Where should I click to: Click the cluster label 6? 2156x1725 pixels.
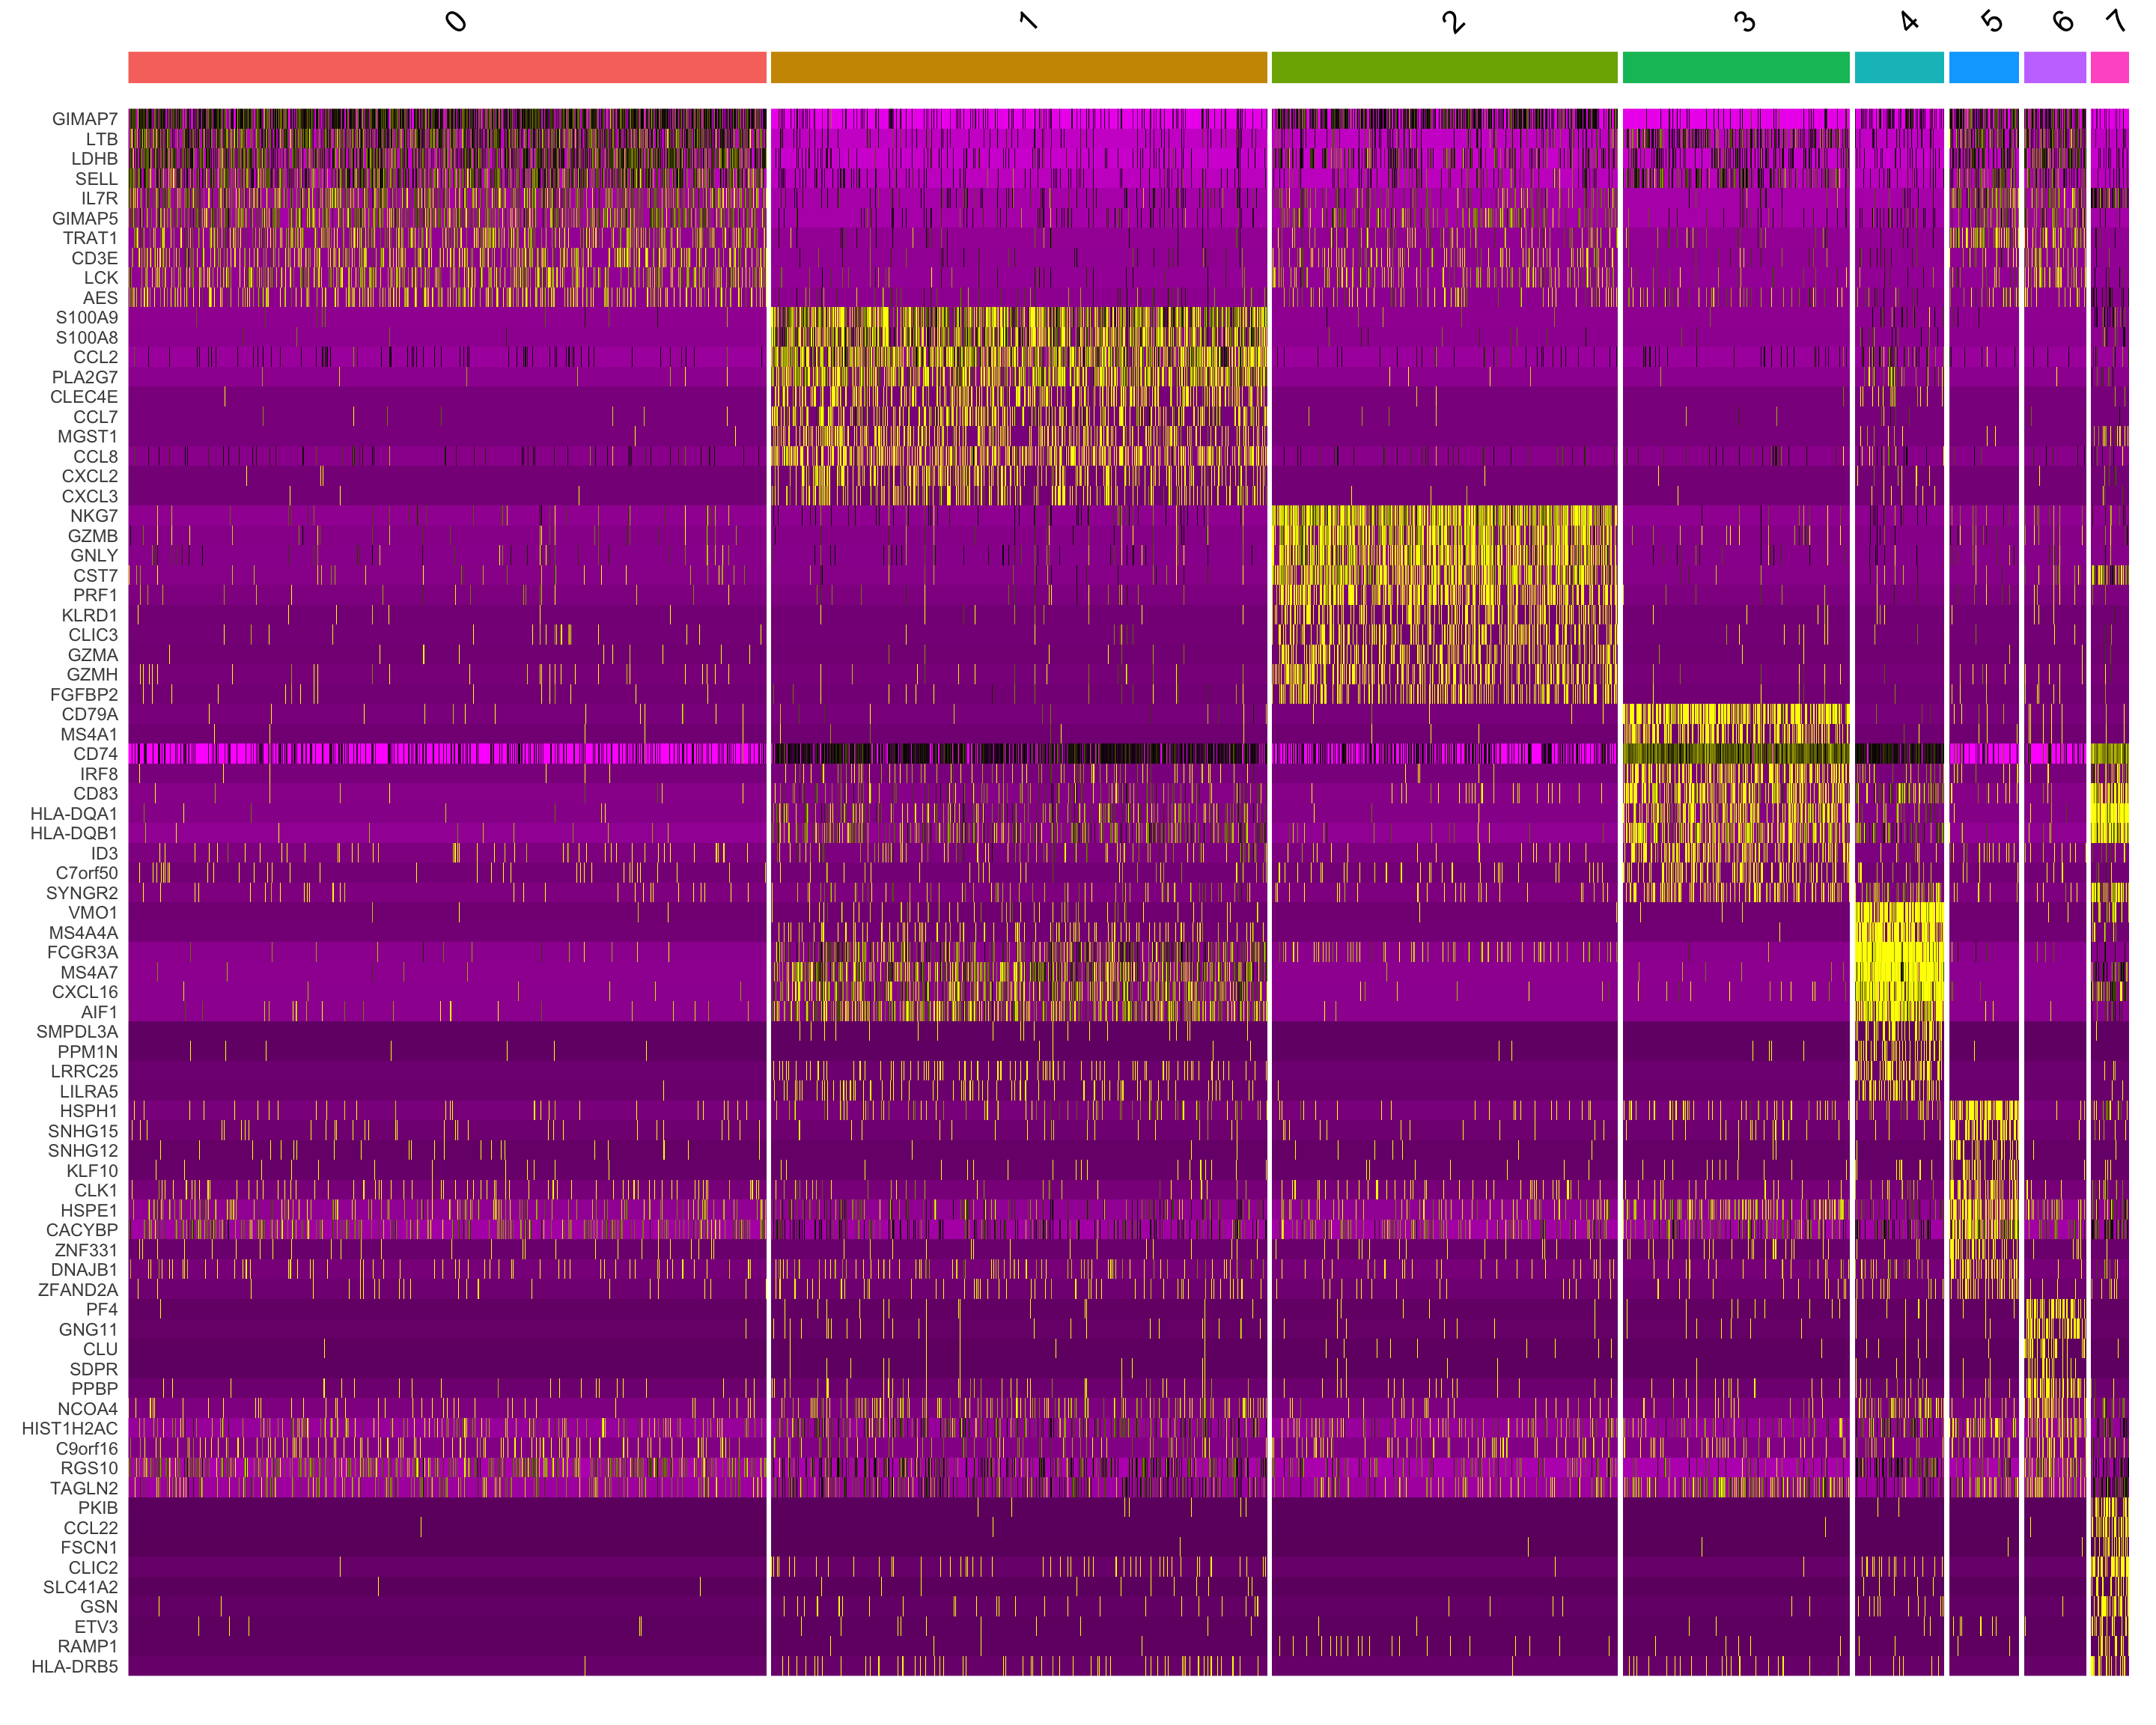click(2063, 21)
